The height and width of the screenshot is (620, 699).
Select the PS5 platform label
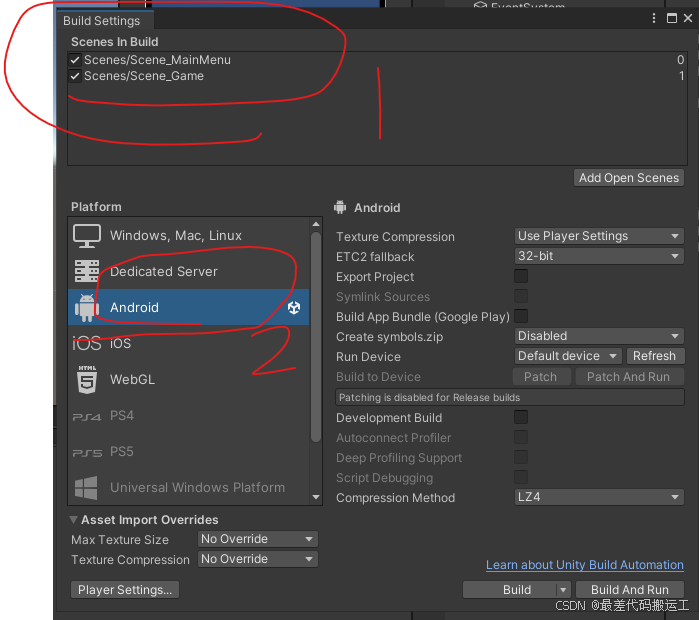[x=122, y=452]
